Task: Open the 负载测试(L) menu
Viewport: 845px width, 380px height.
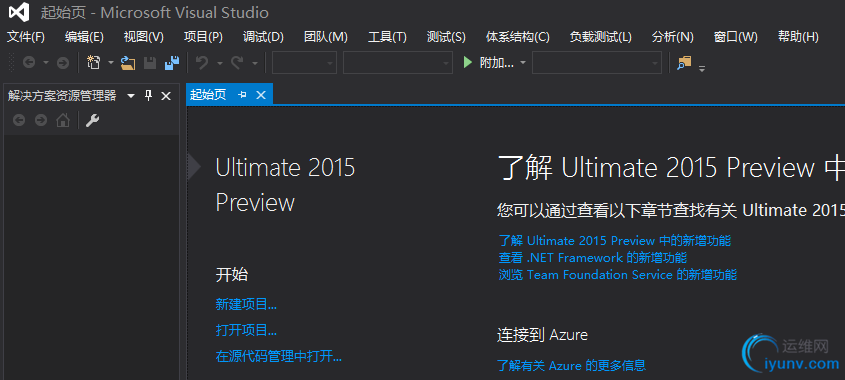Action: [600, 37]
